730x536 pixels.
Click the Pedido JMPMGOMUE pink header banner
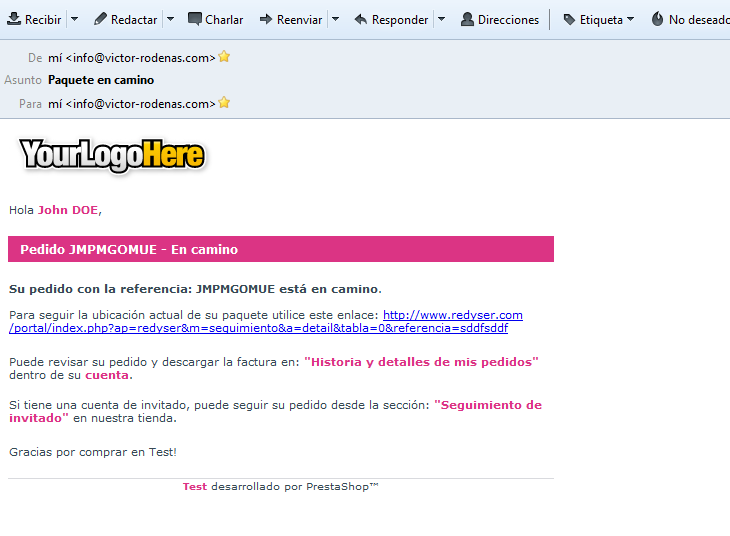[281, 249]
